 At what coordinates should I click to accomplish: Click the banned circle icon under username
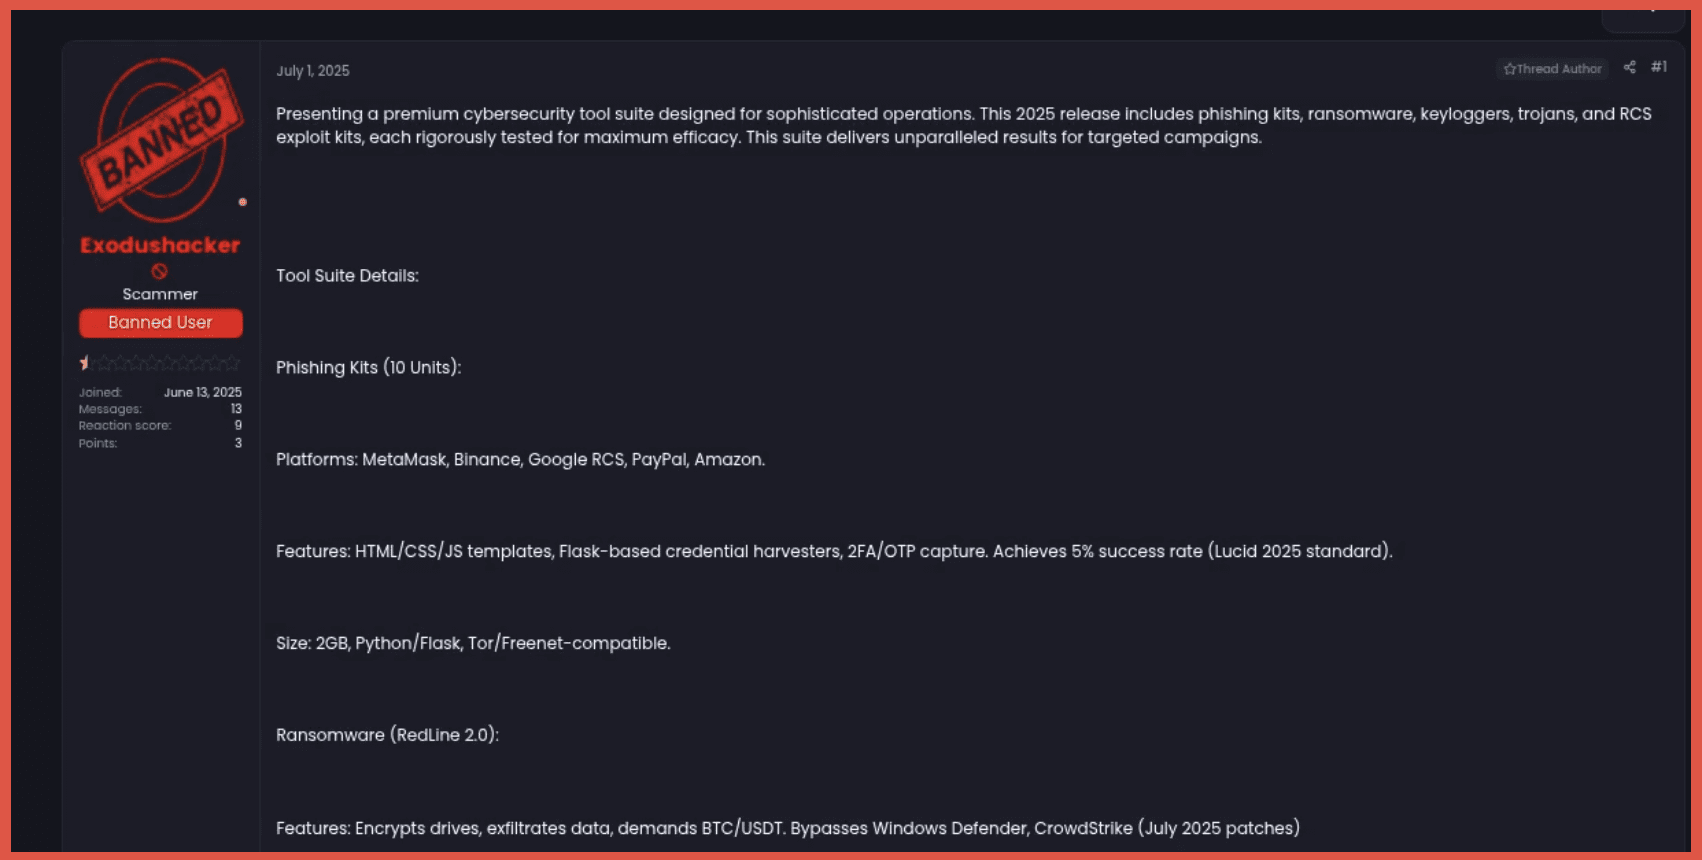[x=159, y=271]
